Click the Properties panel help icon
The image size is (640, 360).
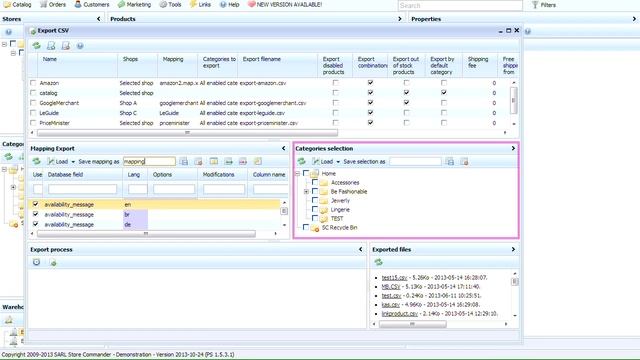pyautogui.click(x=528, y=31)
